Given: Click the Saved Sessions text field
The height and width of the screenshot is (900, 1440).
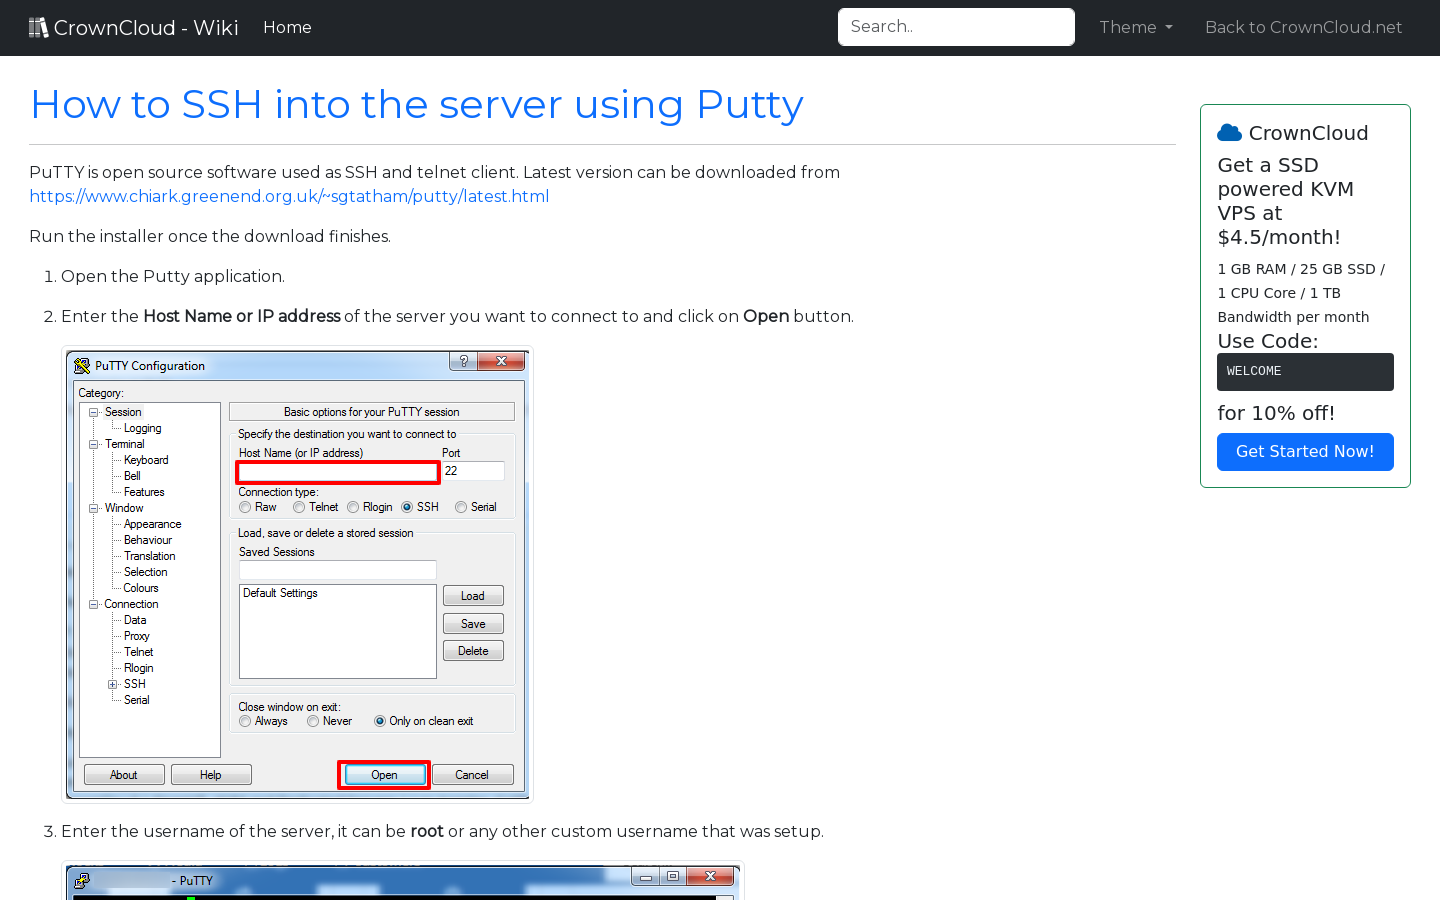Looking at the screenshot, I should point(338,570).
